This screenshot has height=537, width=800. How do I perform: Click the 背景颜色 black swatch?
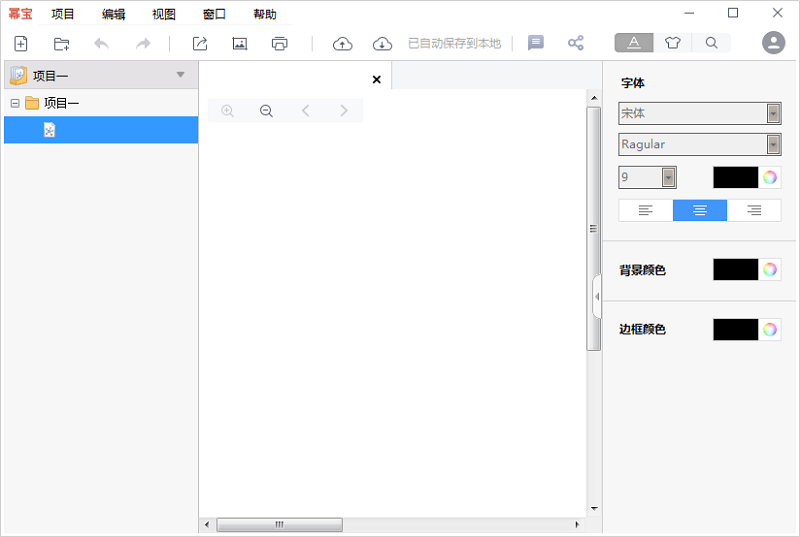[x=735, y=269]
